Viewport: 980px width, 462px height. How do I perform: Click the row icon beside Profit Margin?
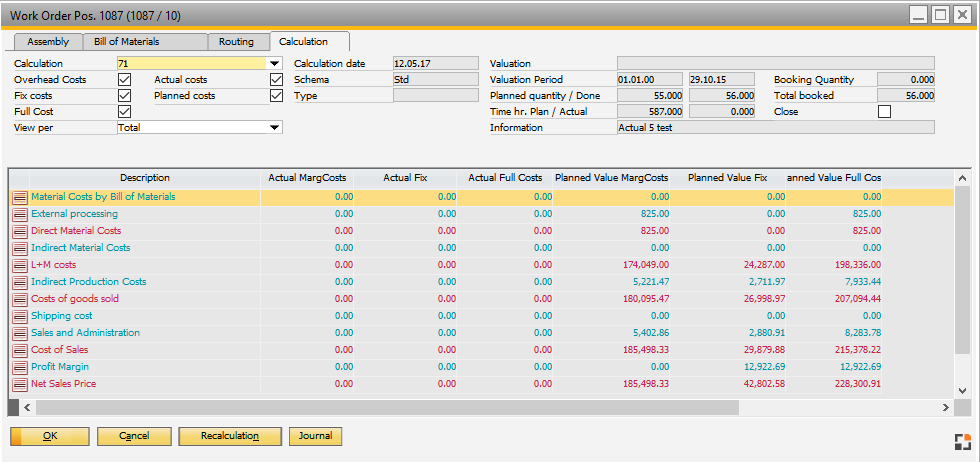[x=20, y=367]
